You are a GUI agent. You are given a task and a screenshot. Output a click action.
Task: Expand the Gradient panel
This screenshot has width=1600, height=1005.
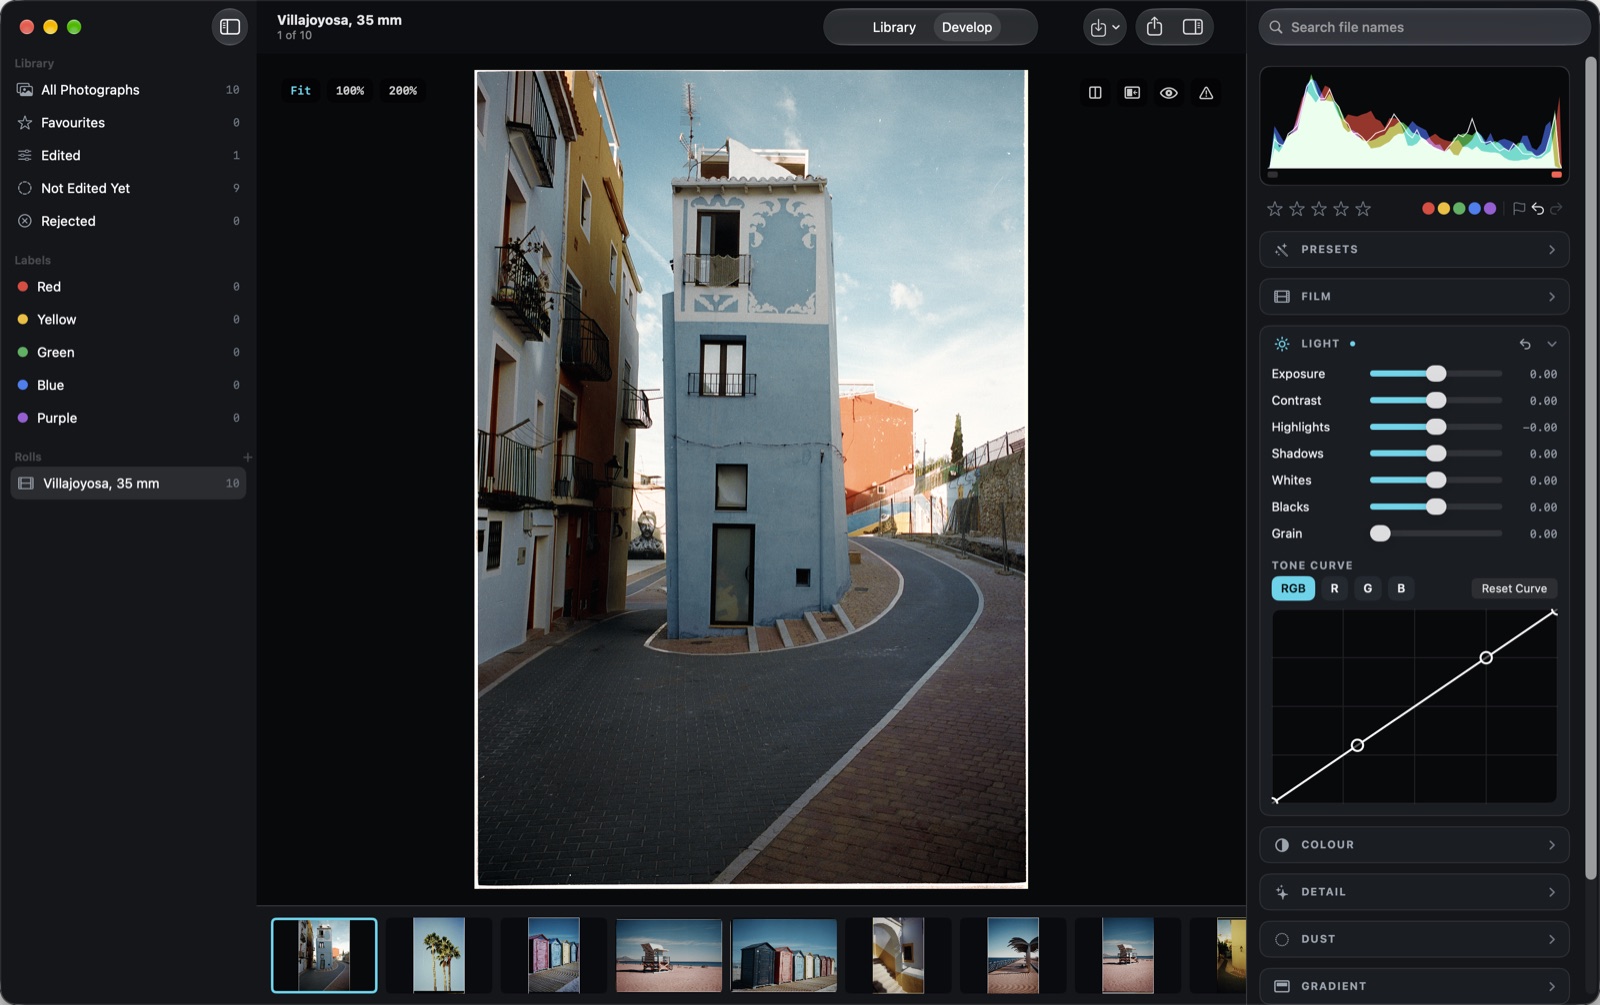coord(1414,986)
